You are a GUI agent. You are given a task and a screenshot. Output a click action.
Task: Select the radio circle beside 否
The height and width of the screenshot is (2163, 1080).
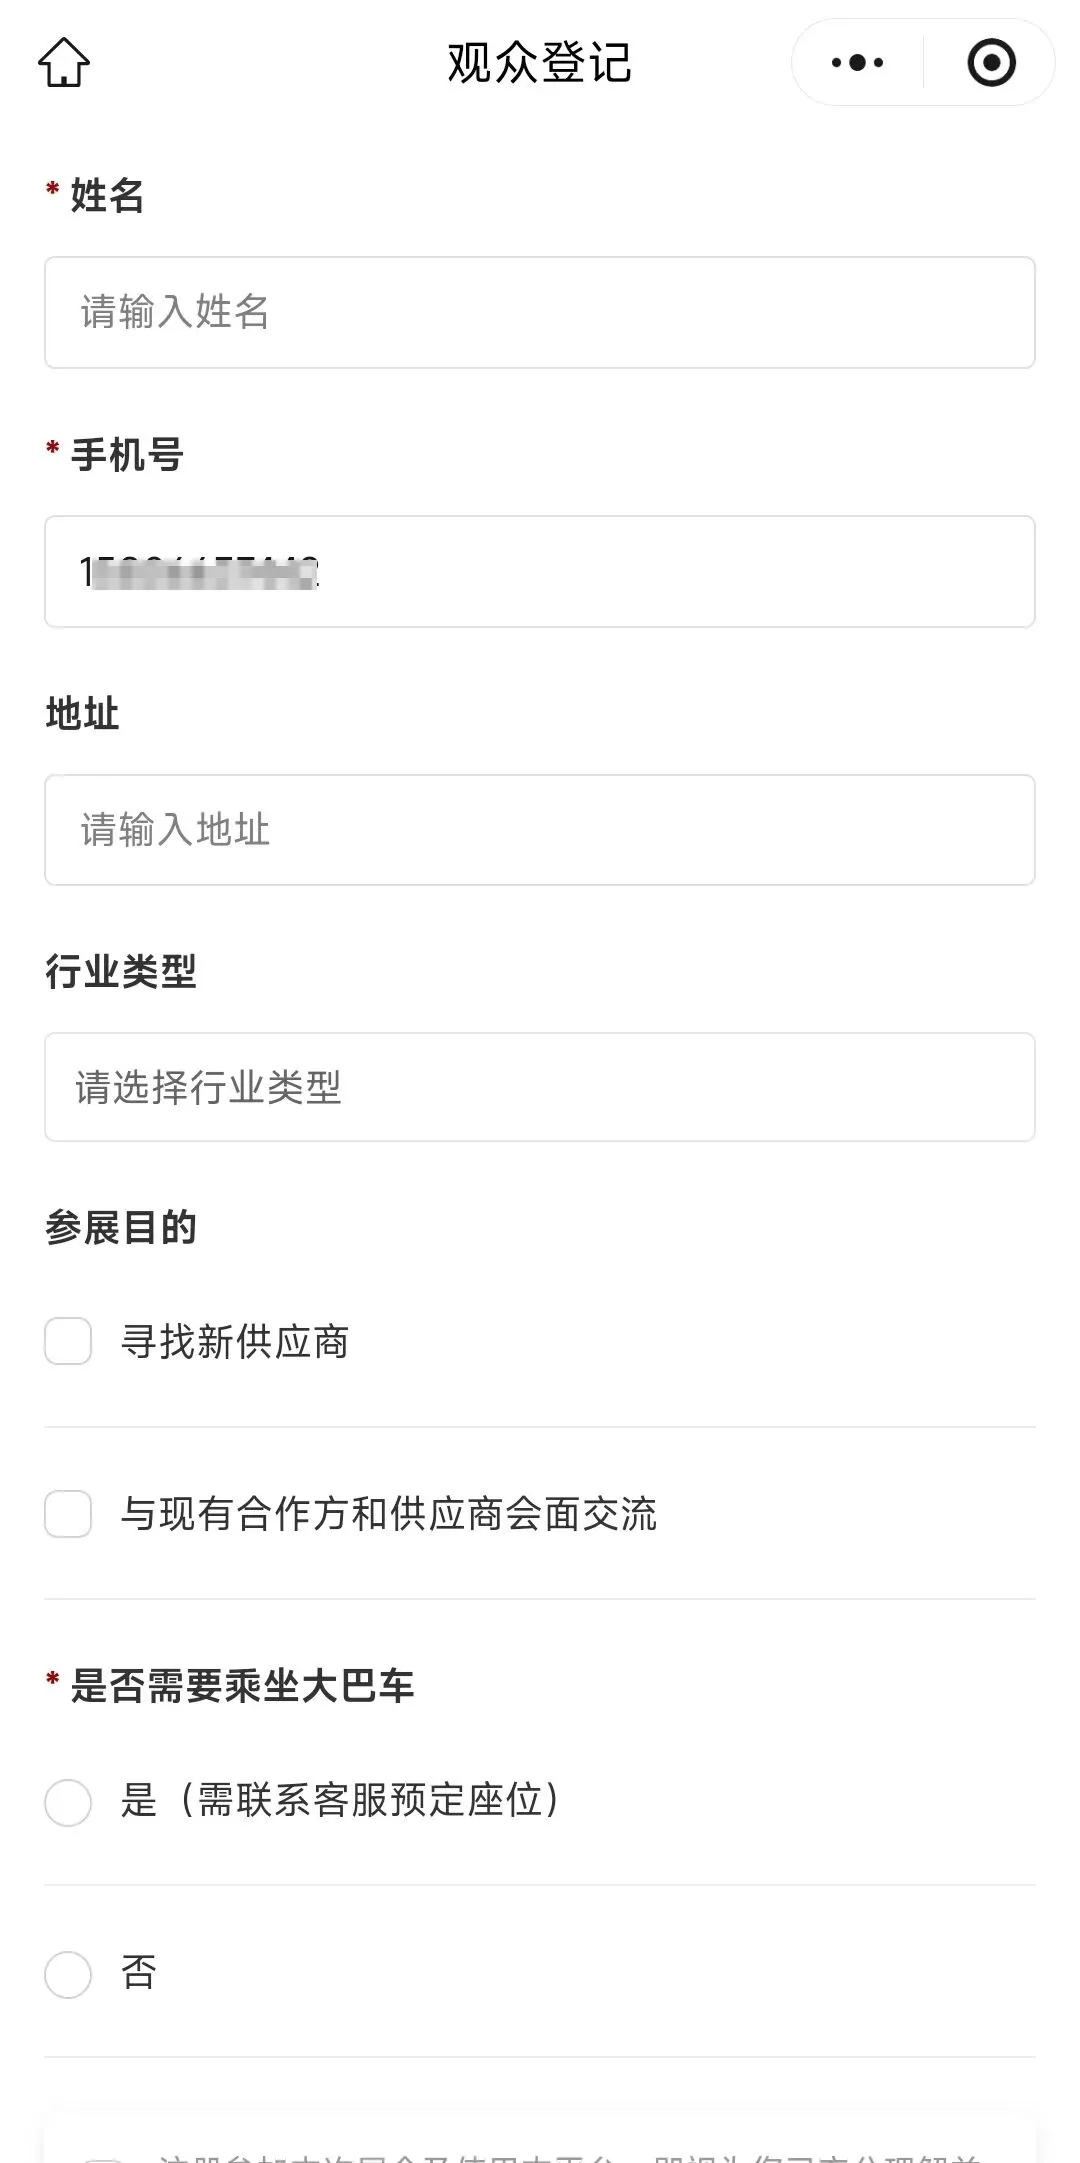[x=68, y=1974]
